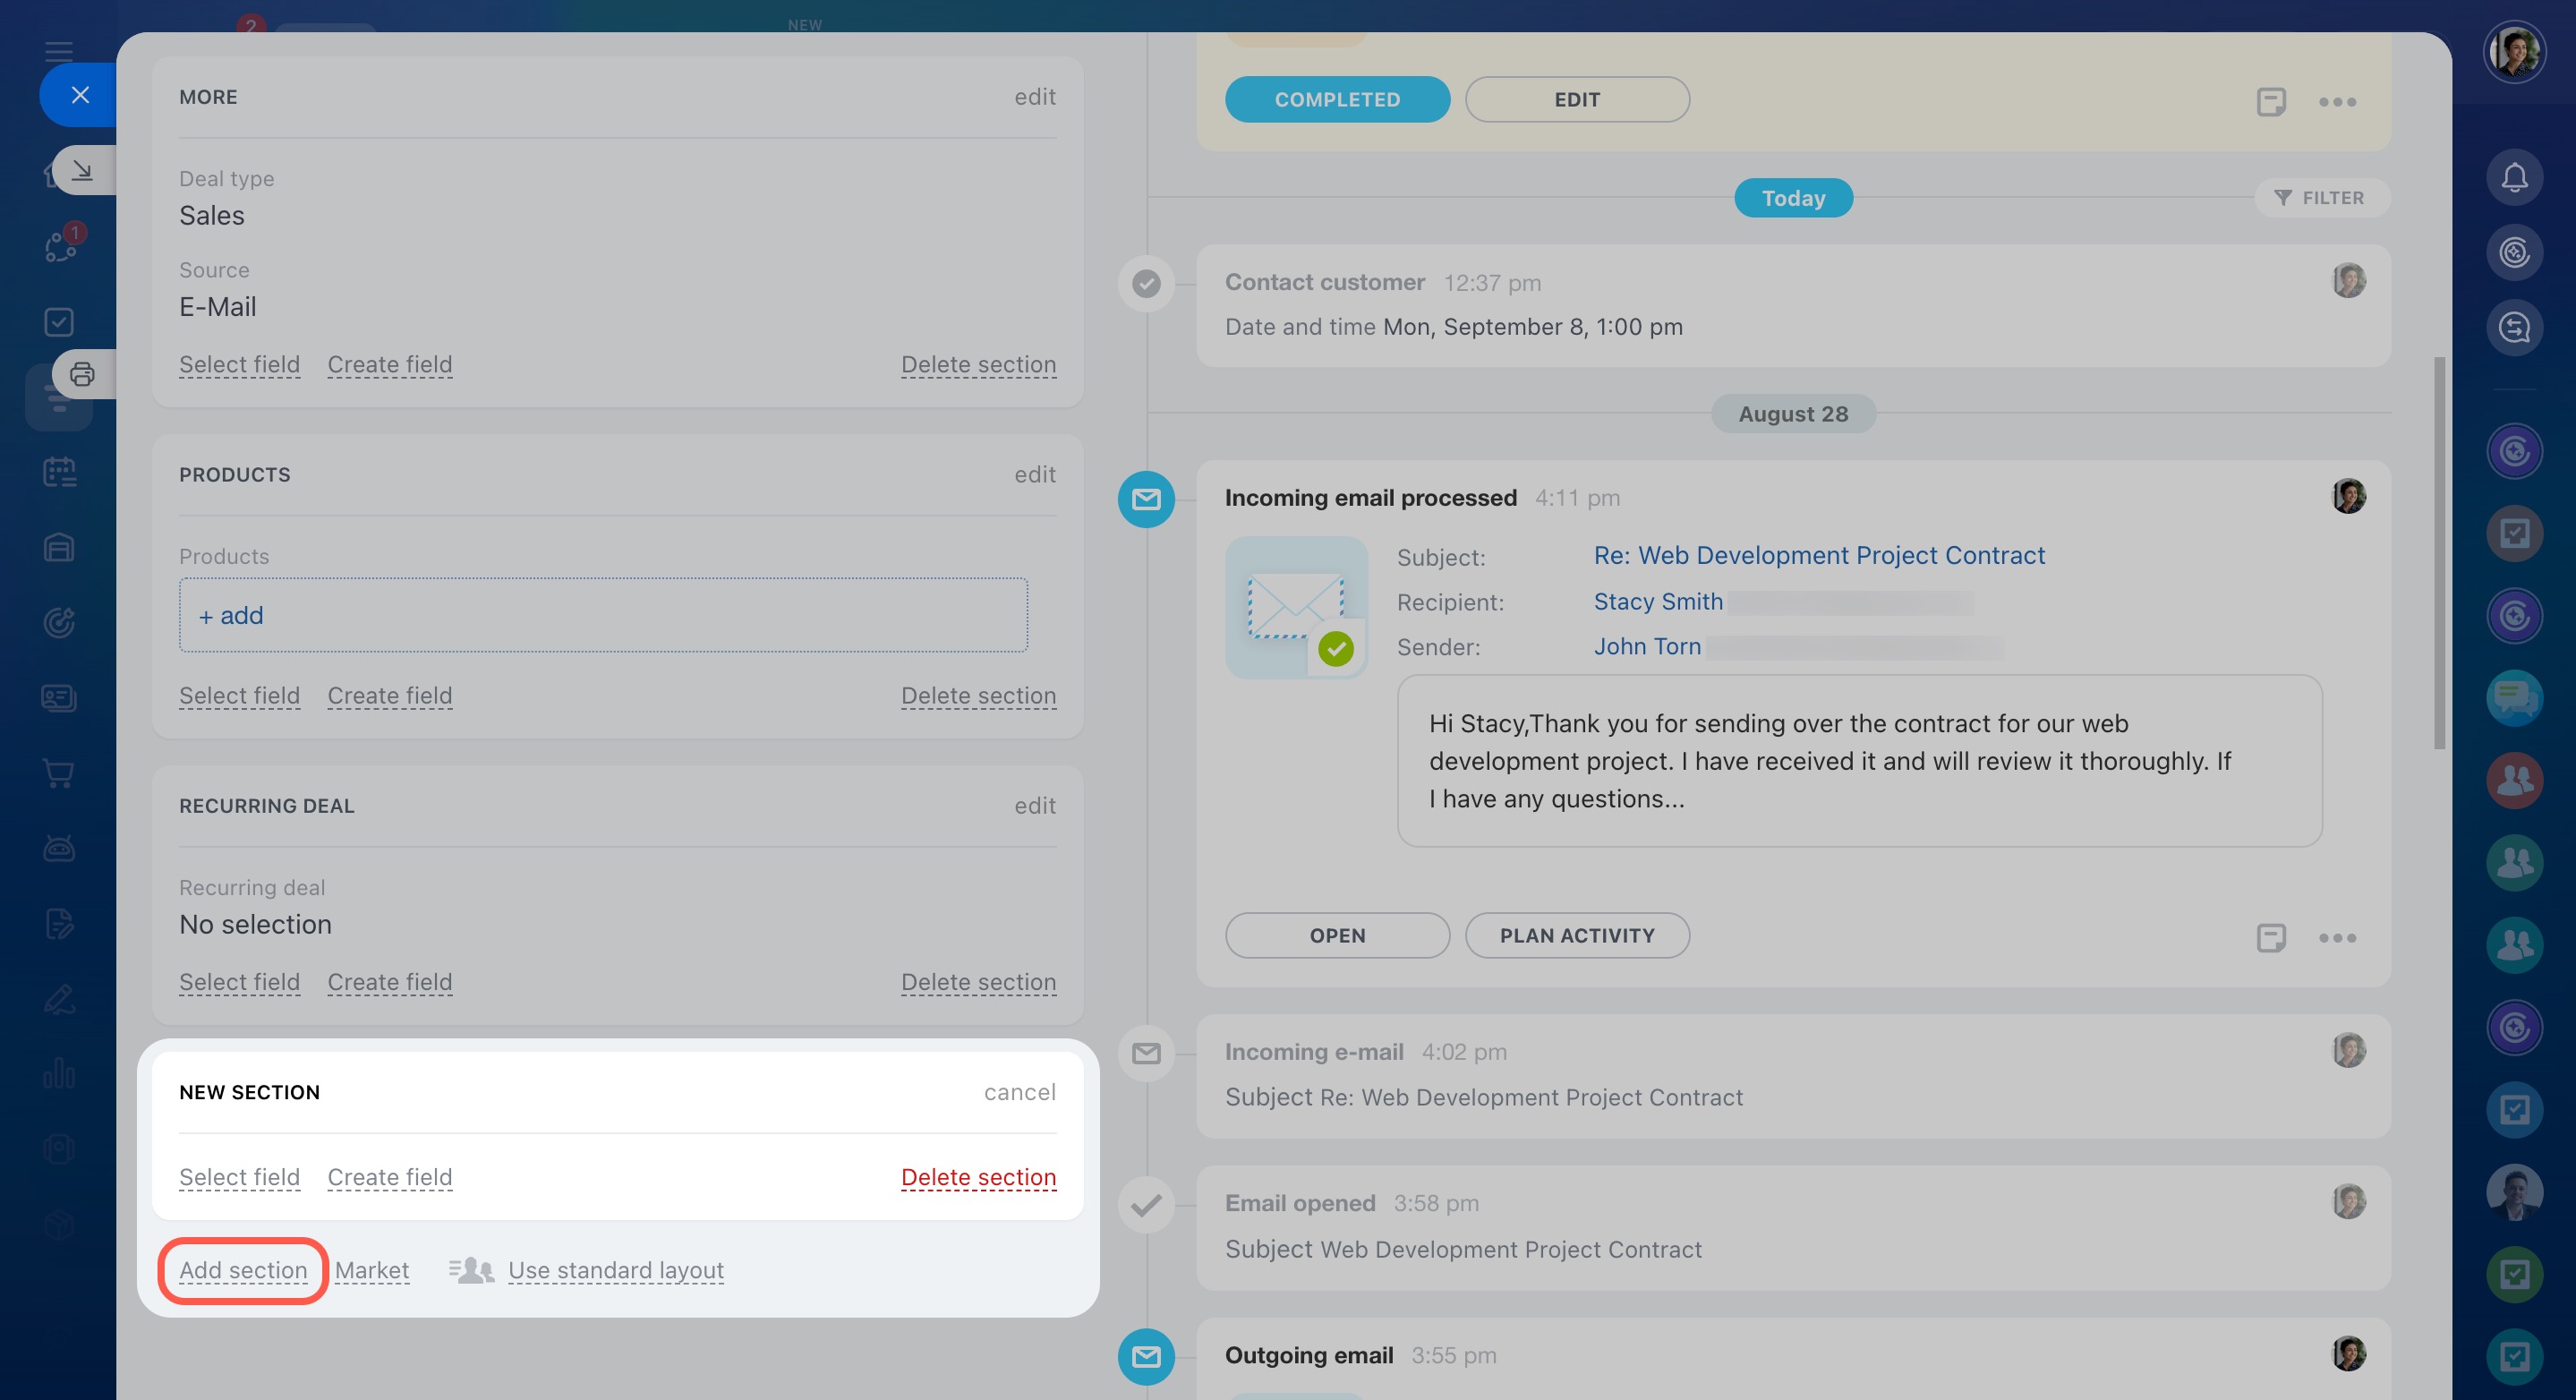Open three-dot menu on incoming email card
This screenshot has width=2576, height=1400.
tap(2337, 937)
